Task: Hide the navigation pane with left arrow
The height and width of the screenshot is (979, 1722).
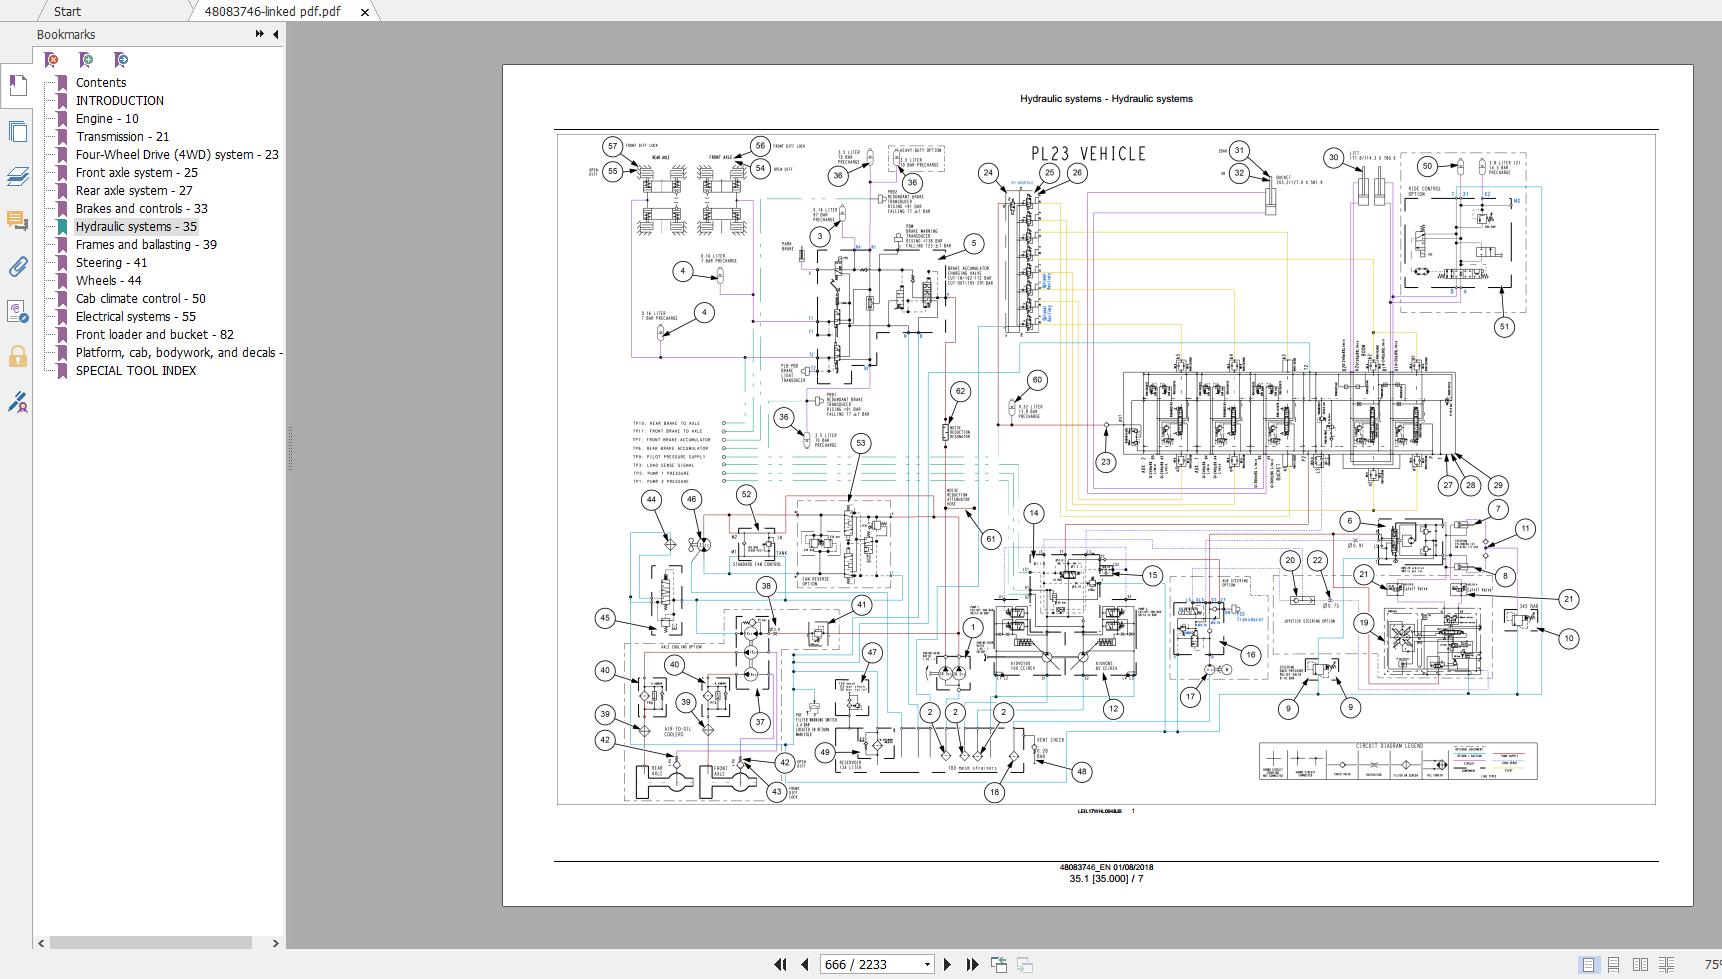Action: pyautogui.click(x=274, y=34)
